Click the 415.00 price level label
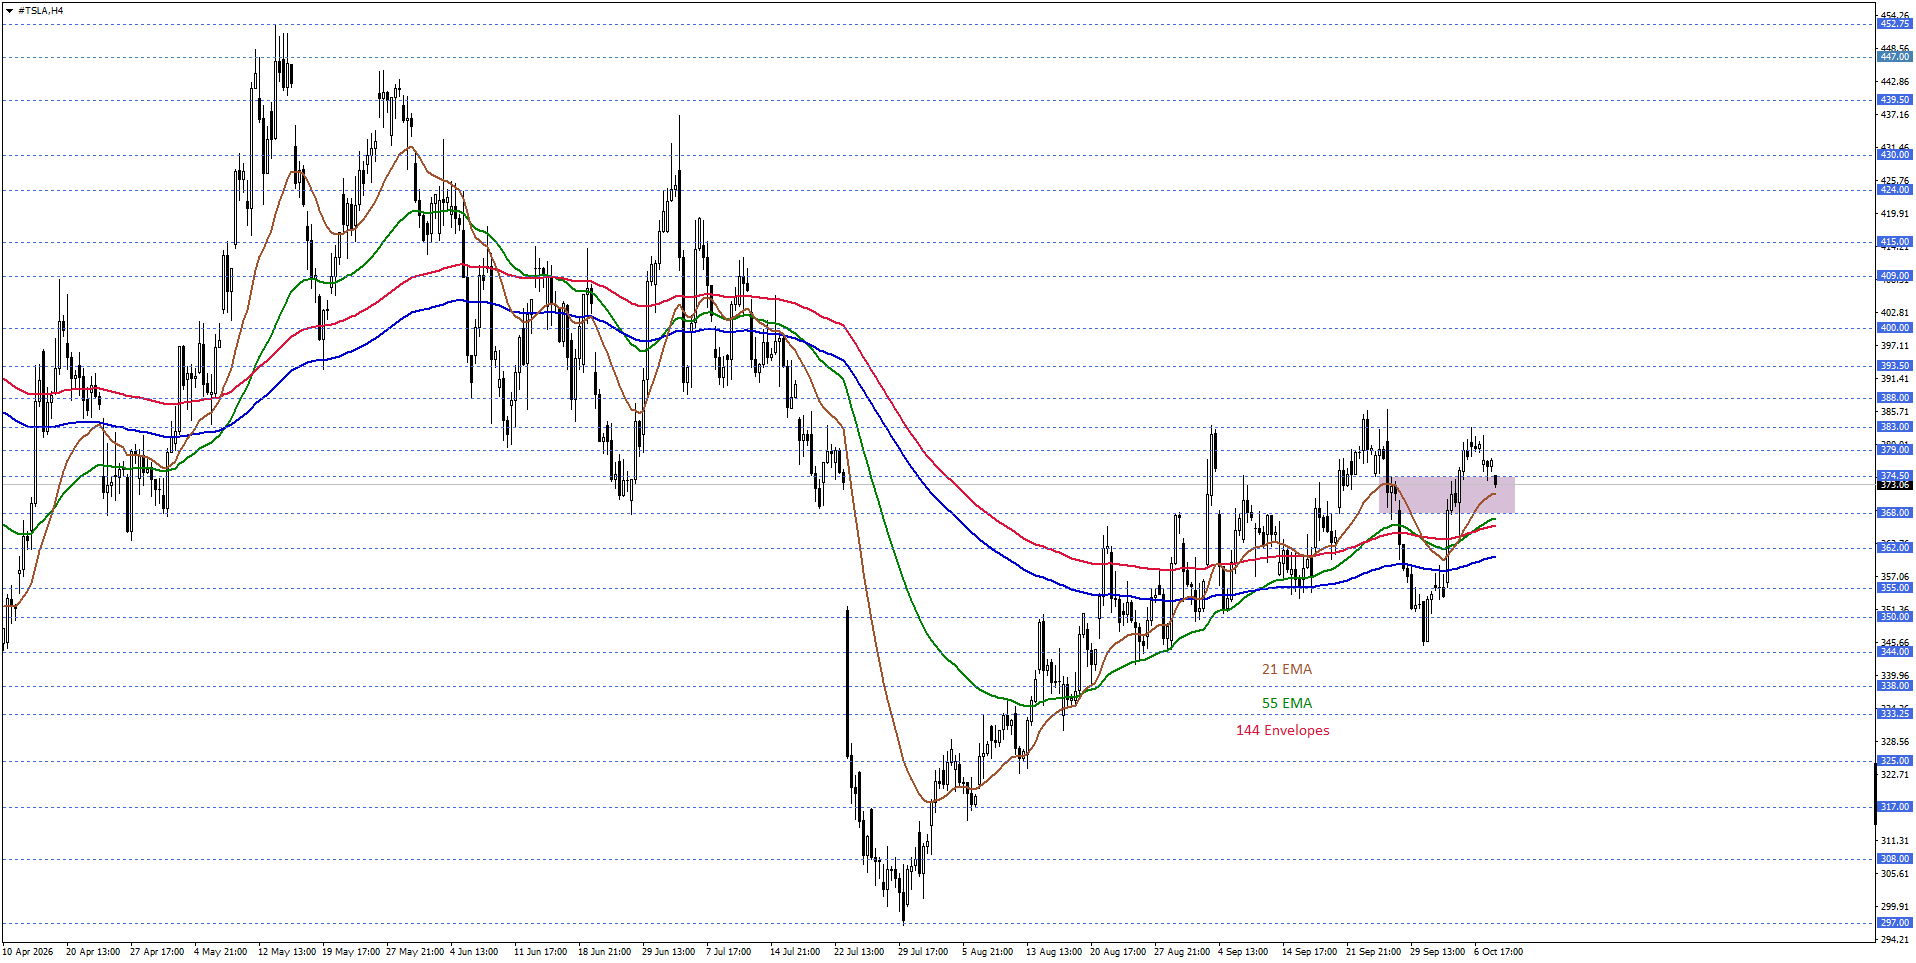 (1895, 242)
